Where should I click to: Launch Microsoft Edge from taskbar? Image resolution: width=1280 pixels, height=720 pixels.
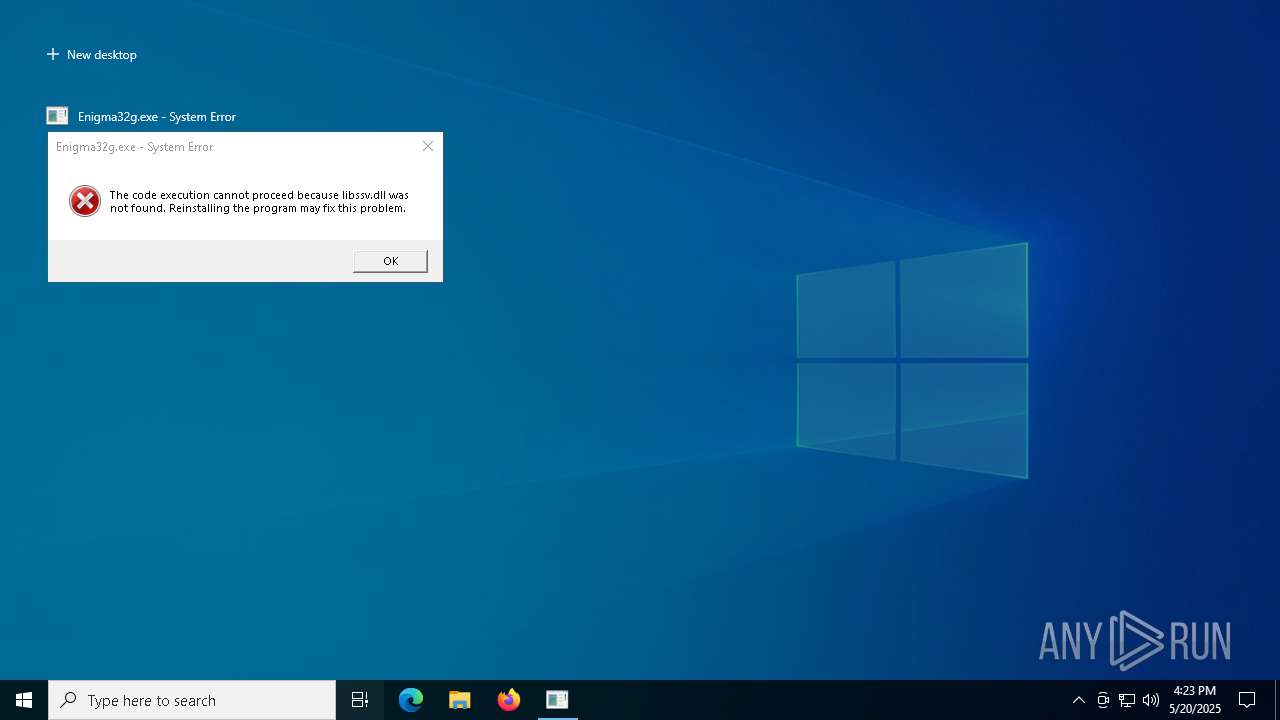(411, 700)
